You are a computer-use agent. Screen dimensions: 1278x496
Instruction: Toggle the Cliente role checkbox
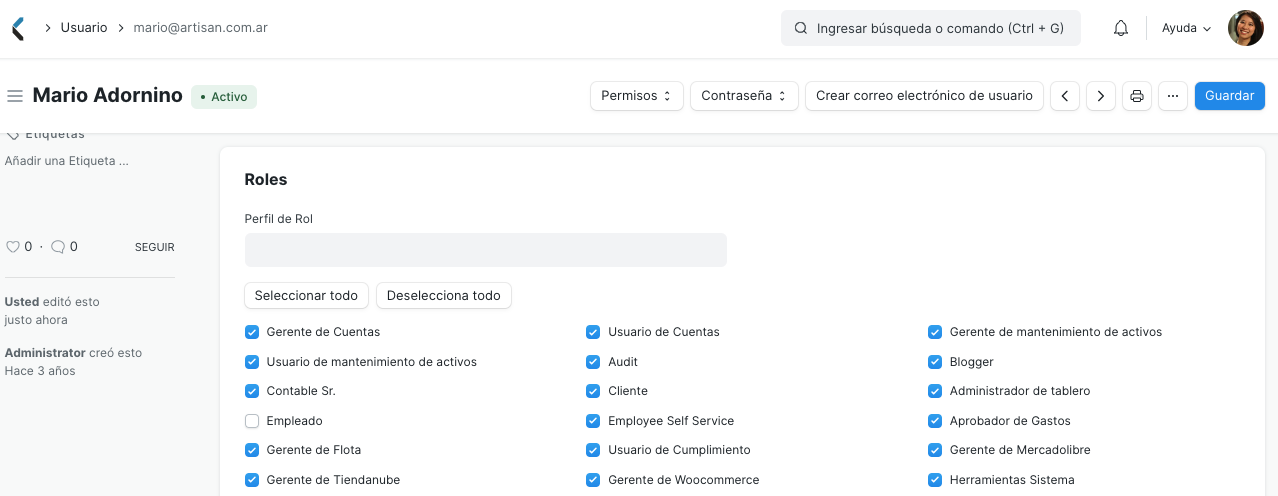(x=593, y=391)
